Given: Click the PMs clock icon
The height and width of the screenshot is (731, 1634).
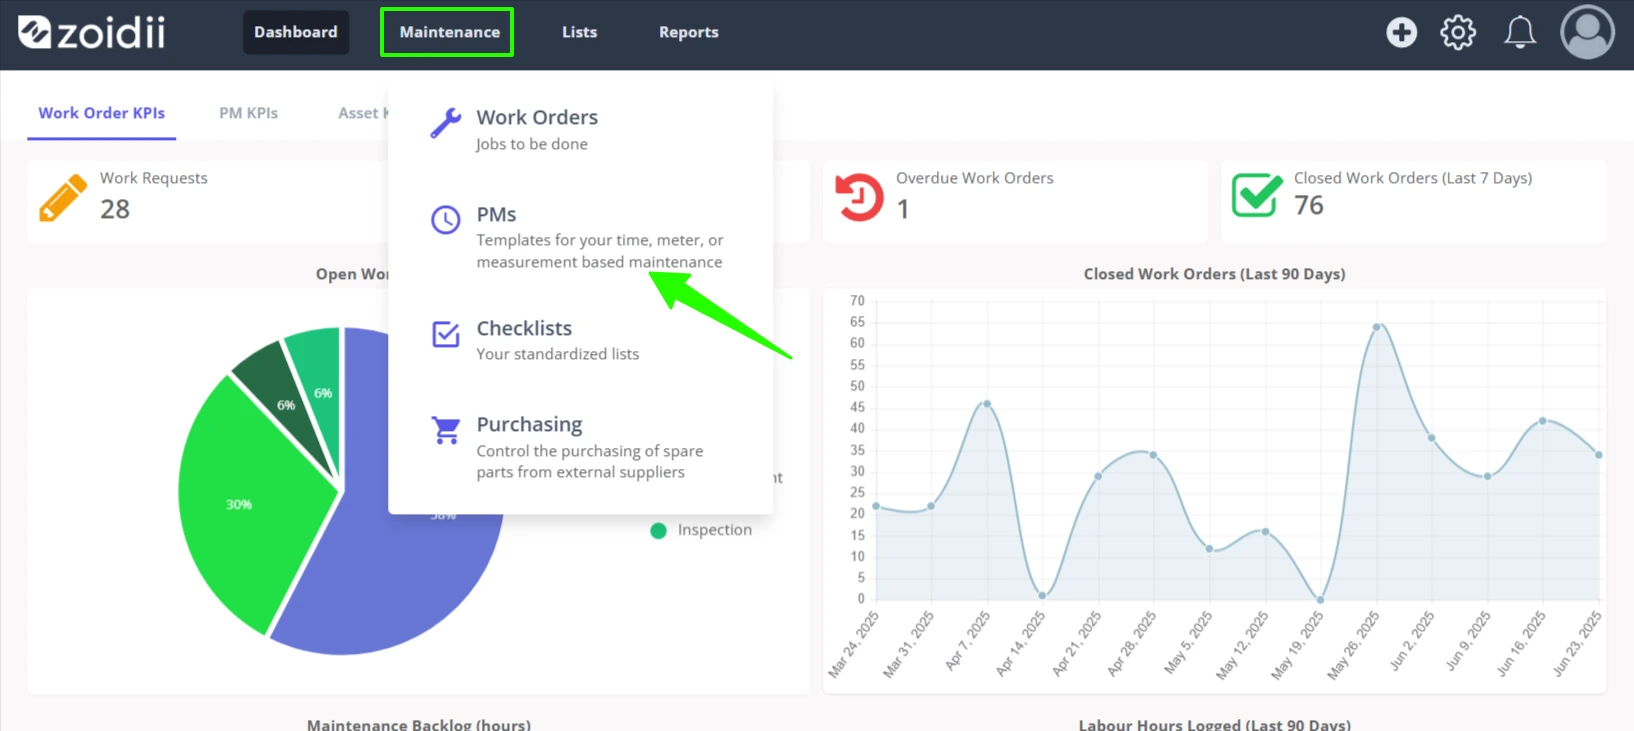Looking at the screenshot, I should [x=446, y=219].
